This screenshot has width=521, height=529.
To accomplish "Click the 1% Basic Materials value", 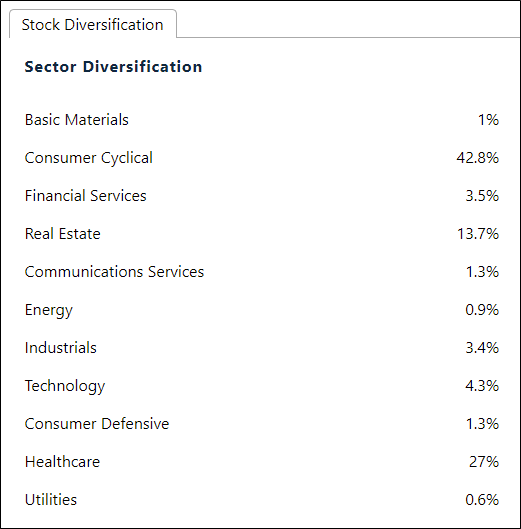I will click(x=488, y=120).
